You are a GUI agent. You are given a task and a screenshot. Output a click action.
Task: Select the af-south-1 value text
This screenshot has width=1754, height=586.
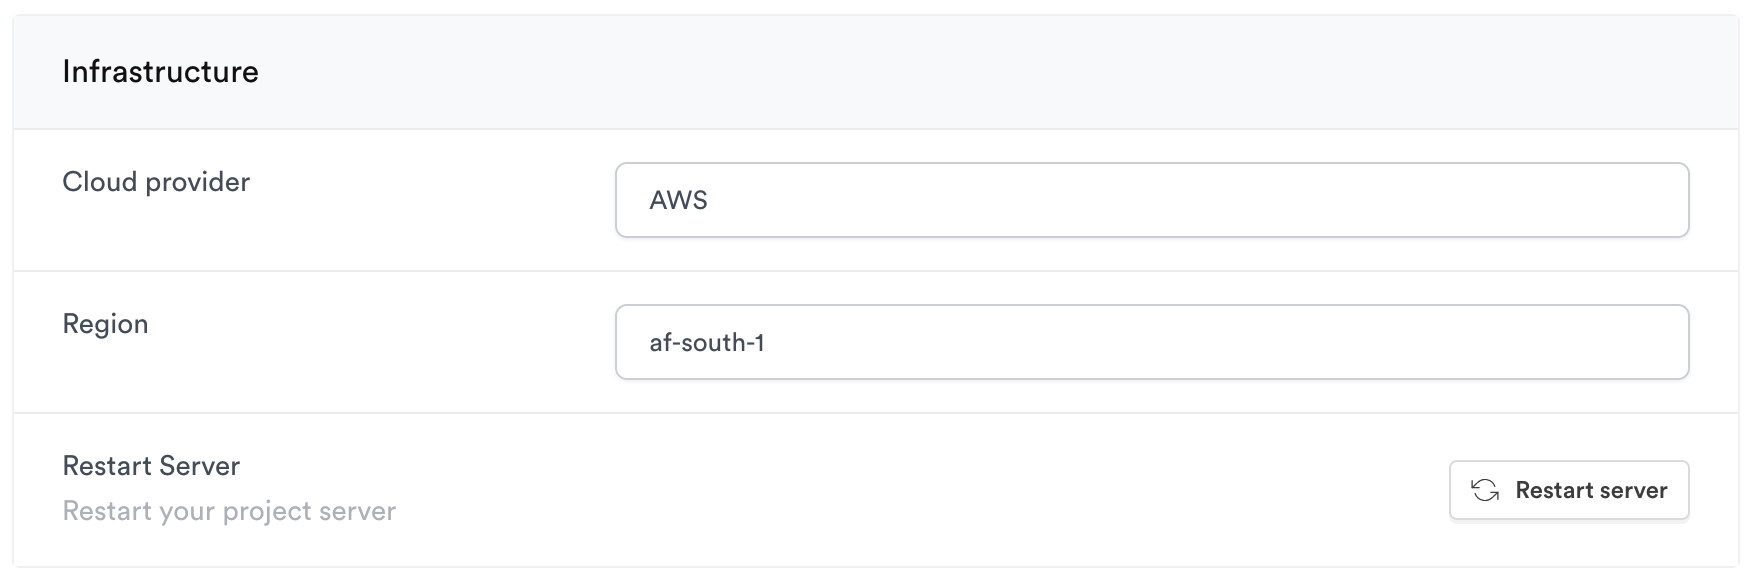tap(707, 342)
